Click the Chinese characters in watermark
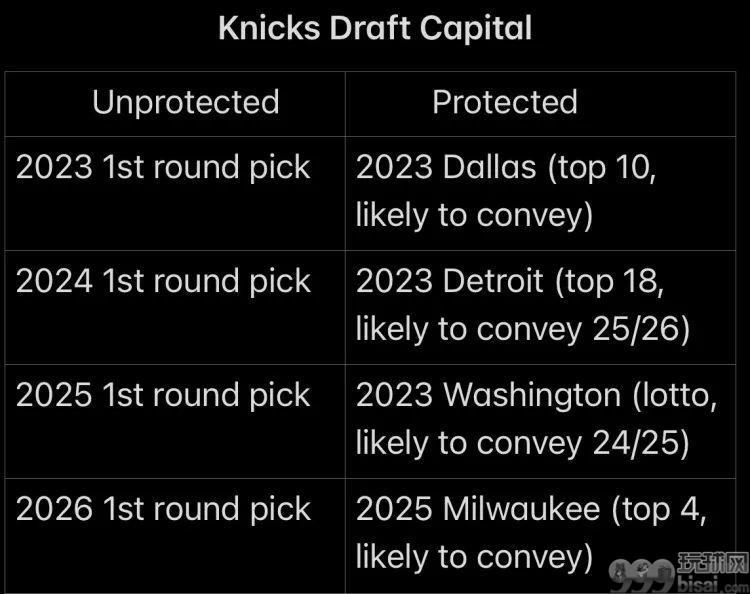 [713, 564]
